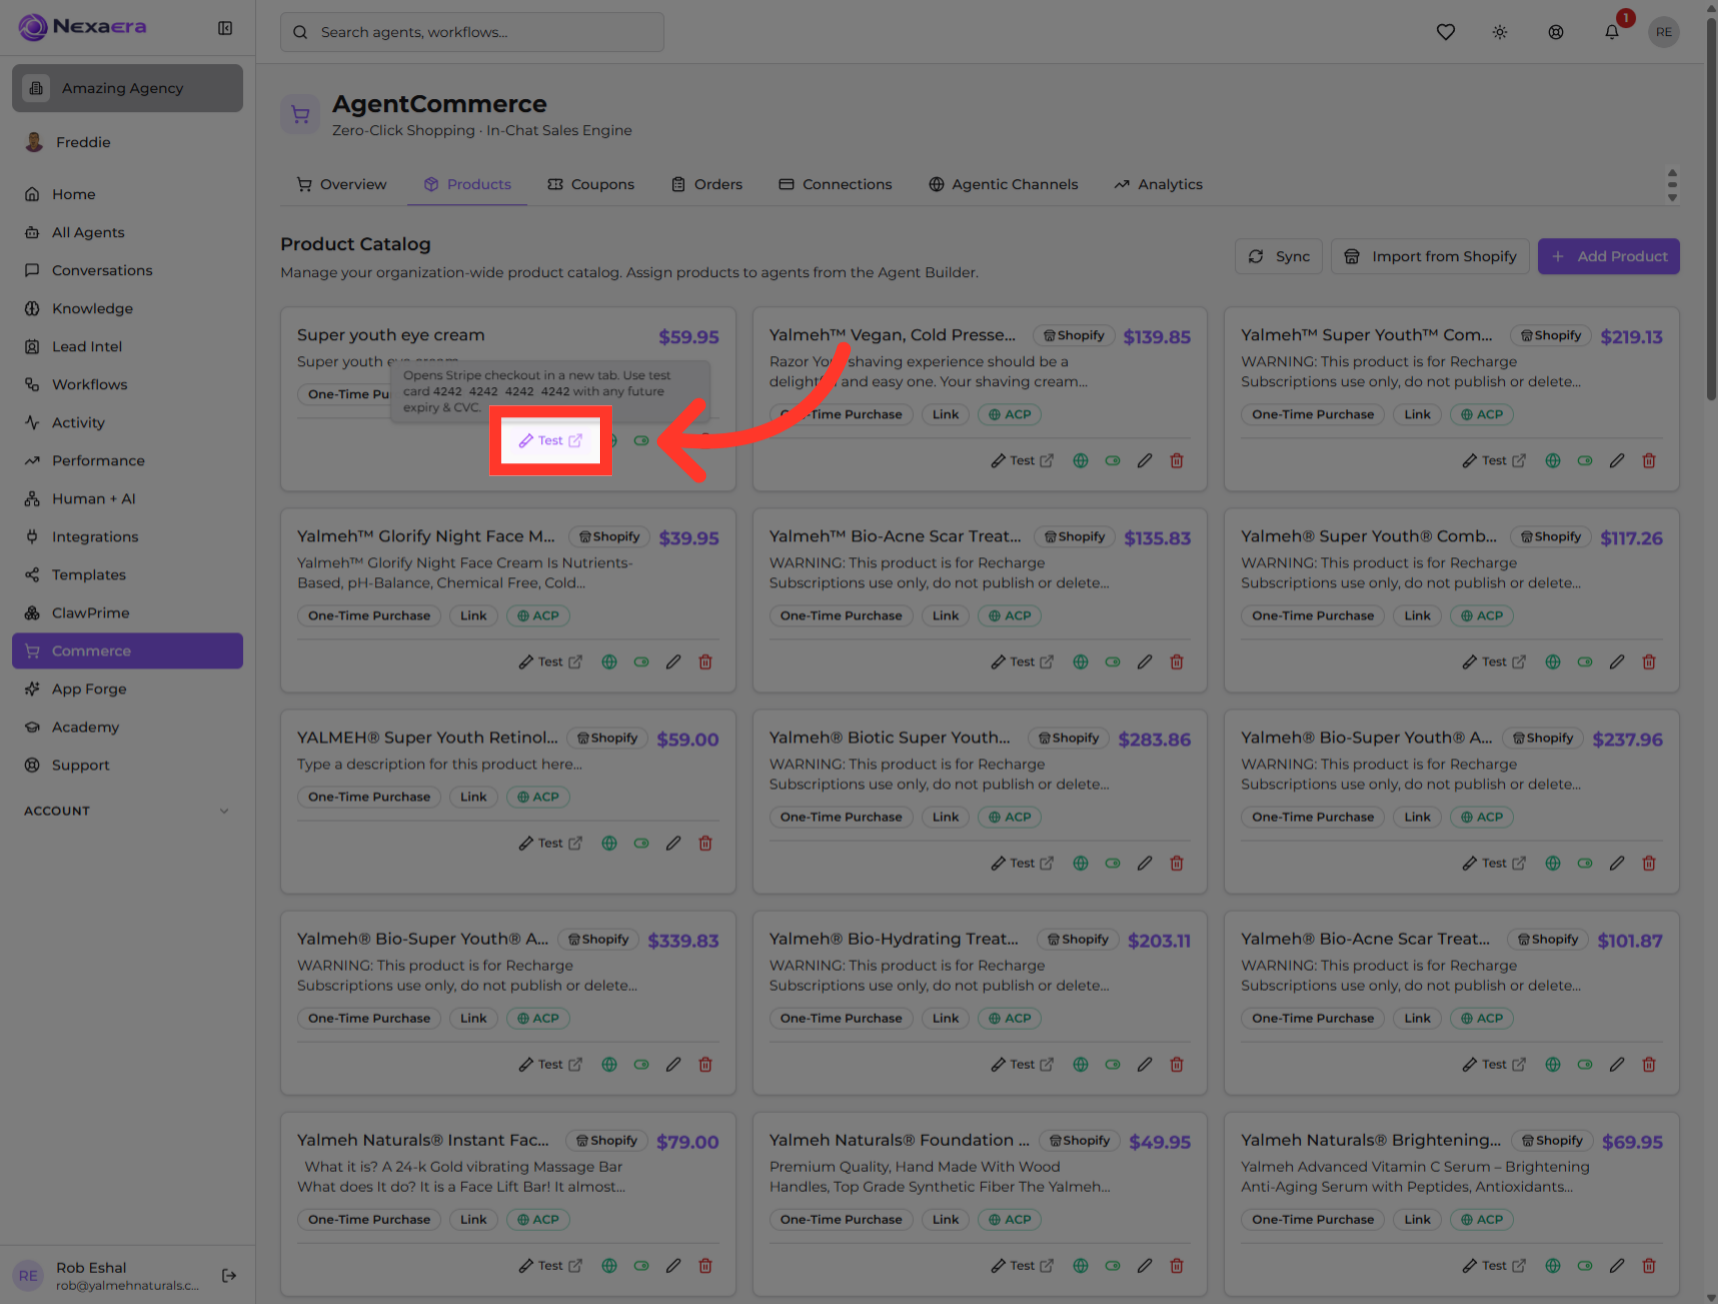Click globe icon on Yalmeh Naturals Foundation card

(x=1081, y=1266)
